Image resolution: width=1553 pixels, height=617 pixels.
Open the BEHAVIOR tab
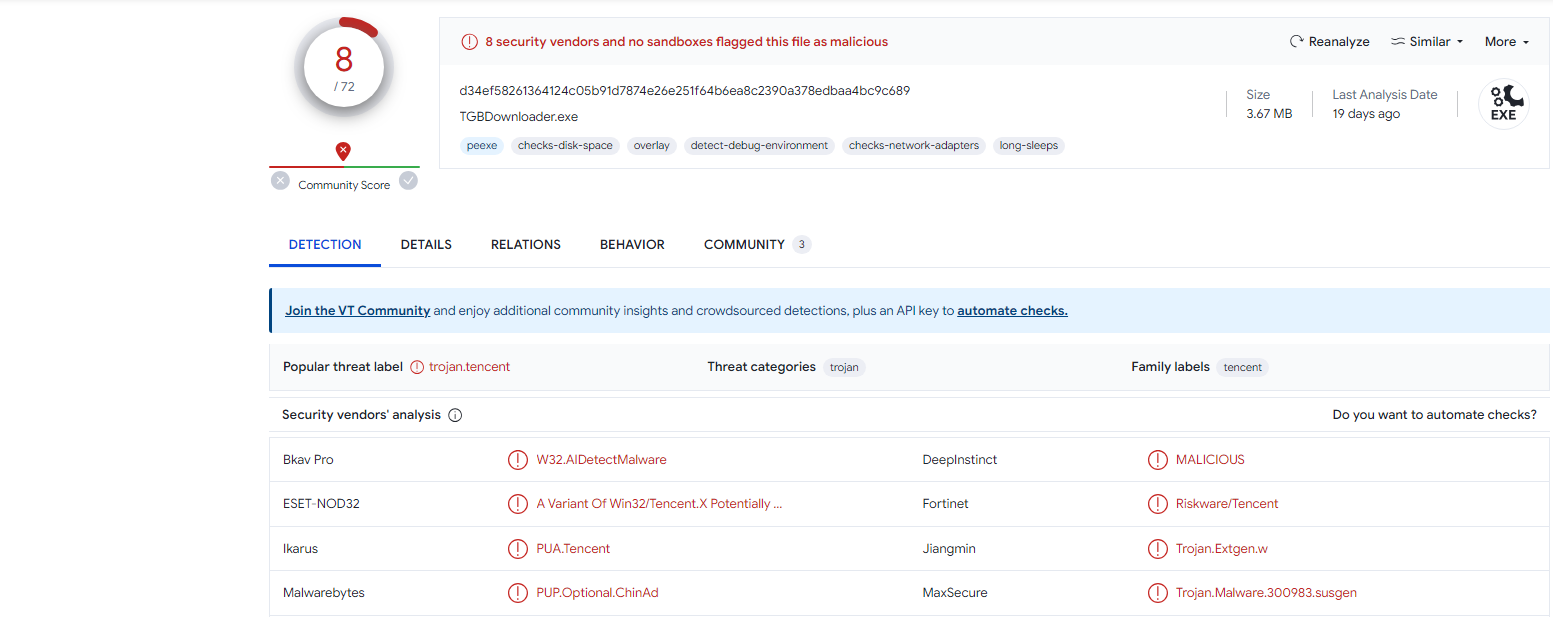point(632,245)
